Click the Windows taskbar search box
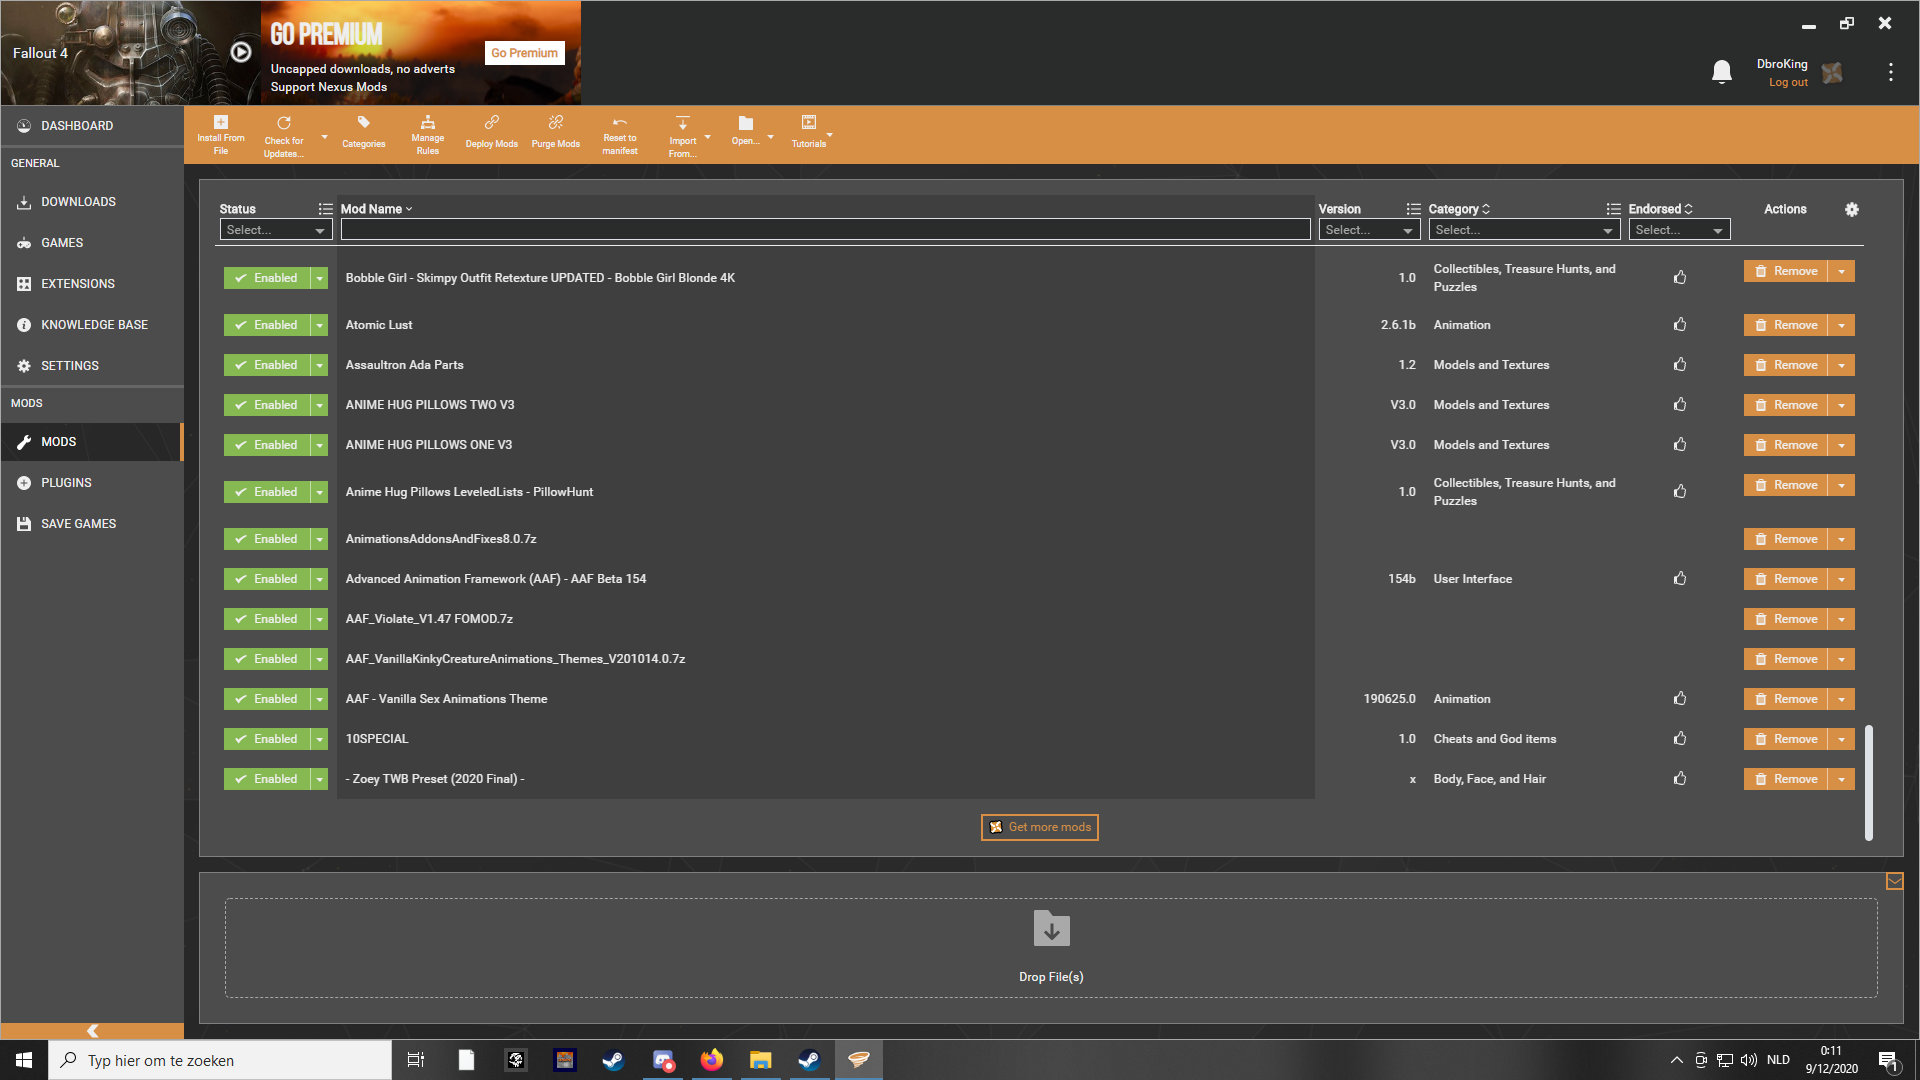 [220, 1060]
